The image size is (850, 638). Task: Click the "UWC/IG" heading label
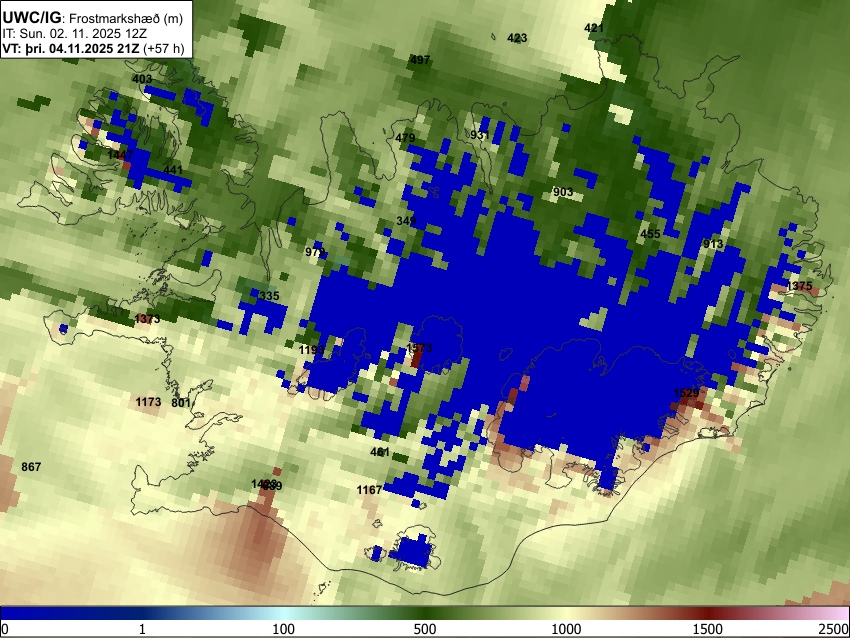click(x=31, y=18)
